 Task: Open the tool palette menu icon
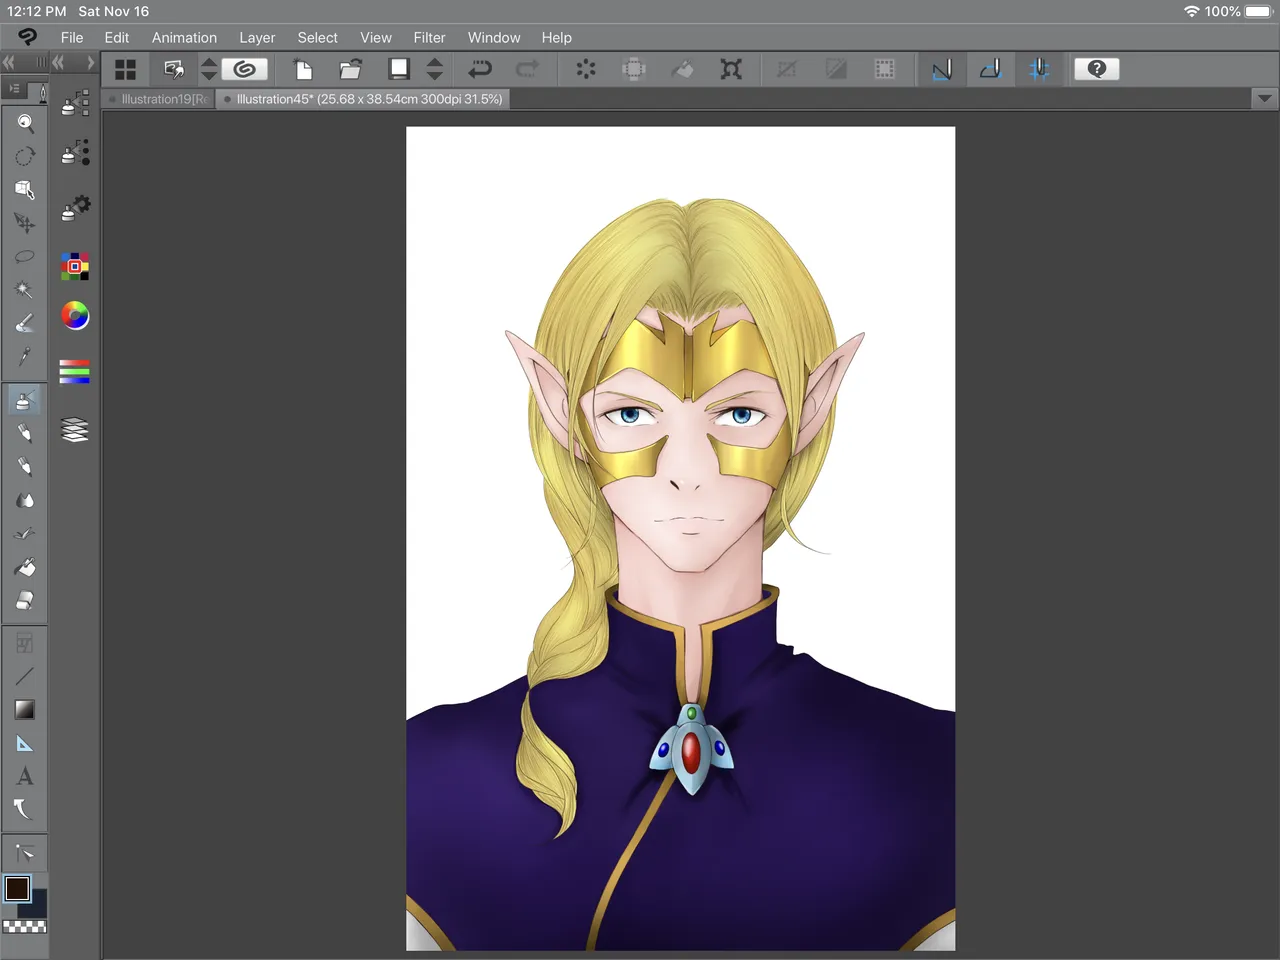click(x=14, y=89)
